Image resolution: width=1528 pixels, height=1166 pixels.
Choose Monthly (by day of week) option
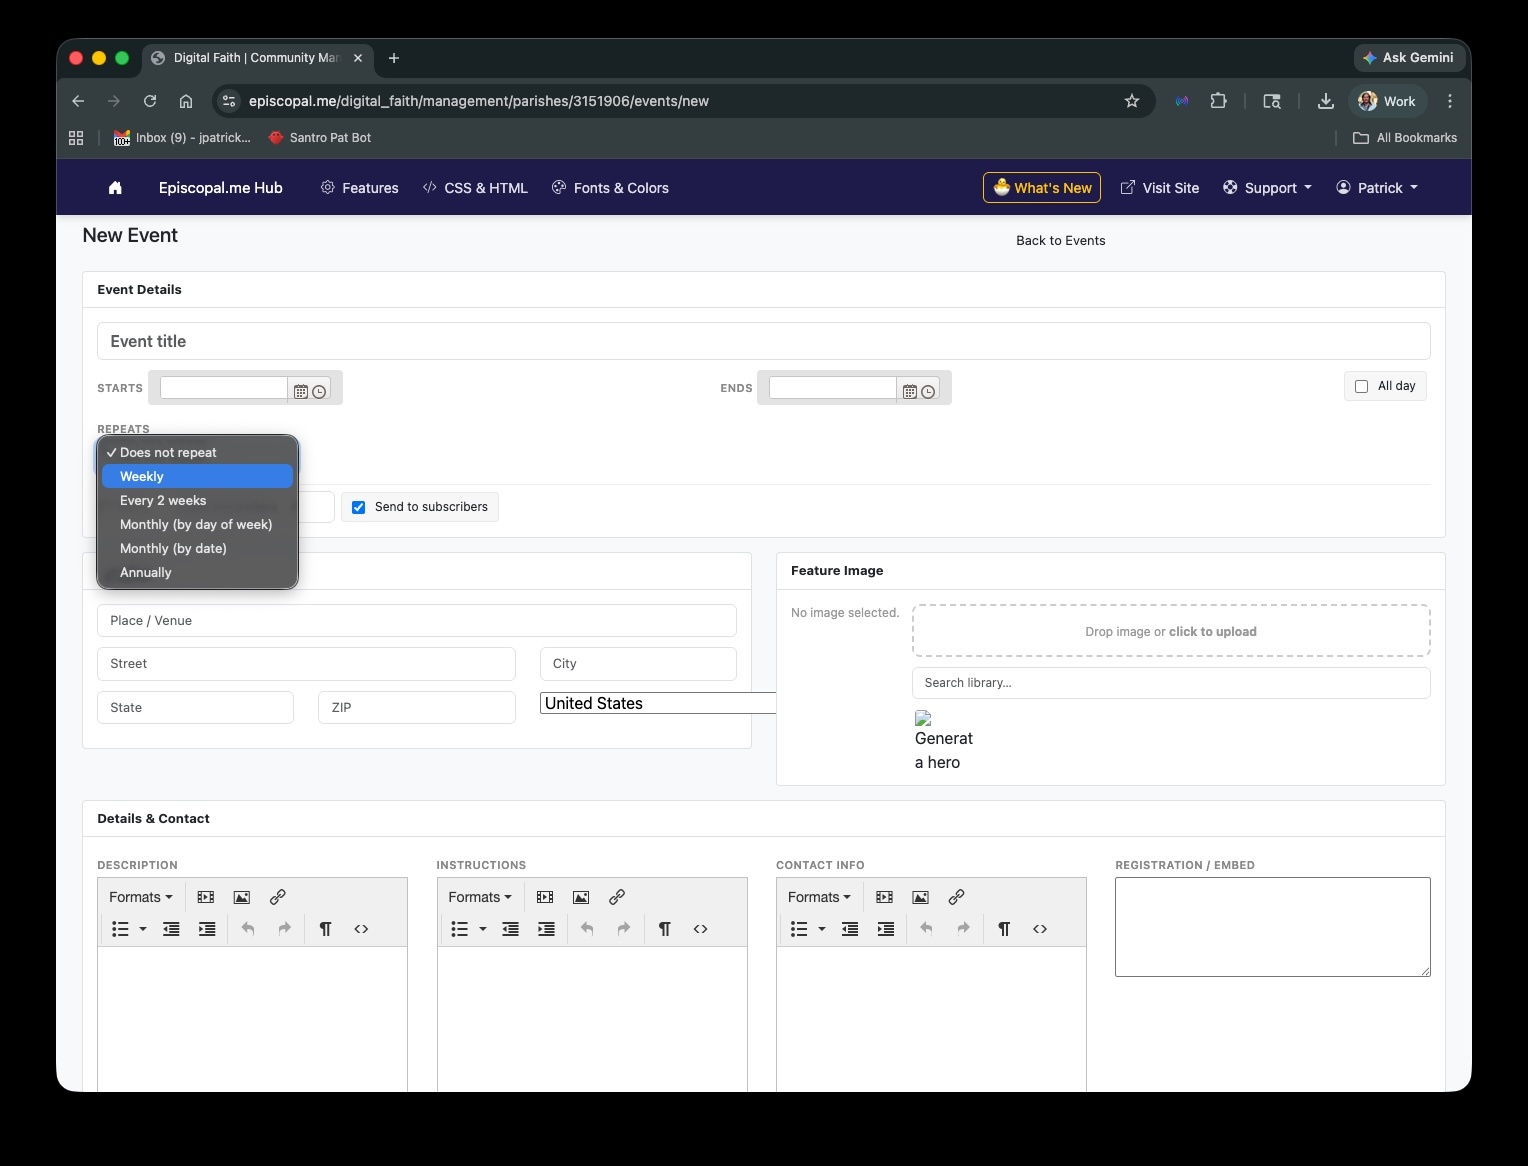(197, 525)
